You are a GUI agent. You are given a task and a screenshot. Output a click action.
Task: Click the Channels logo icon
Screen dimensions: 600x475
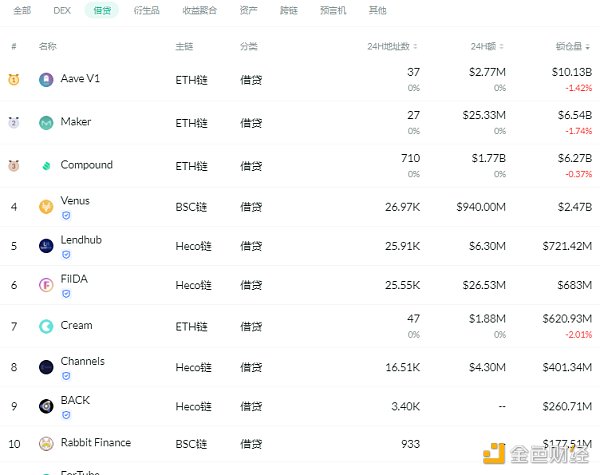[x=46, y=367]
